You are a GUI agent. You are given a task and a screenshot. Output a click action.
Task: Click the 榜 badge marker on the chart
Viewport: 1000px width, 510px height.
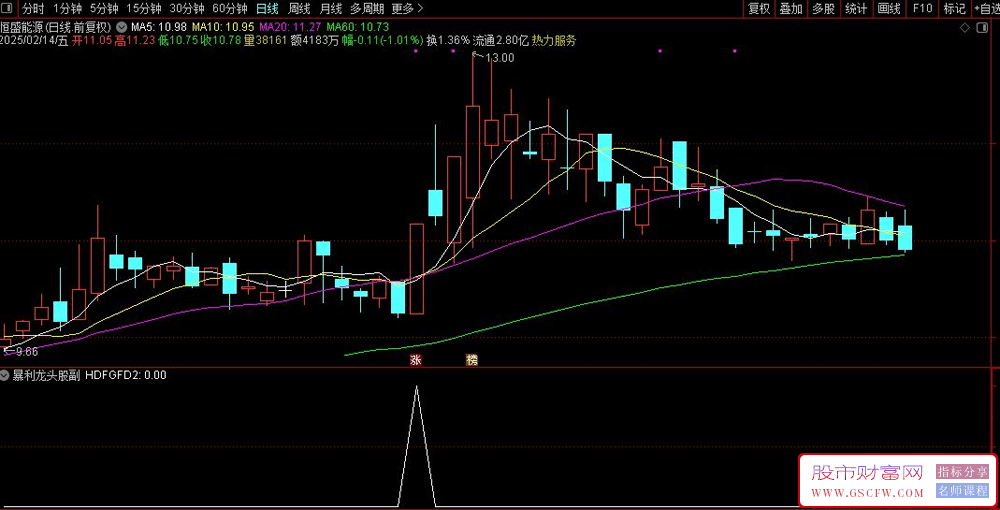click(470, 359)
